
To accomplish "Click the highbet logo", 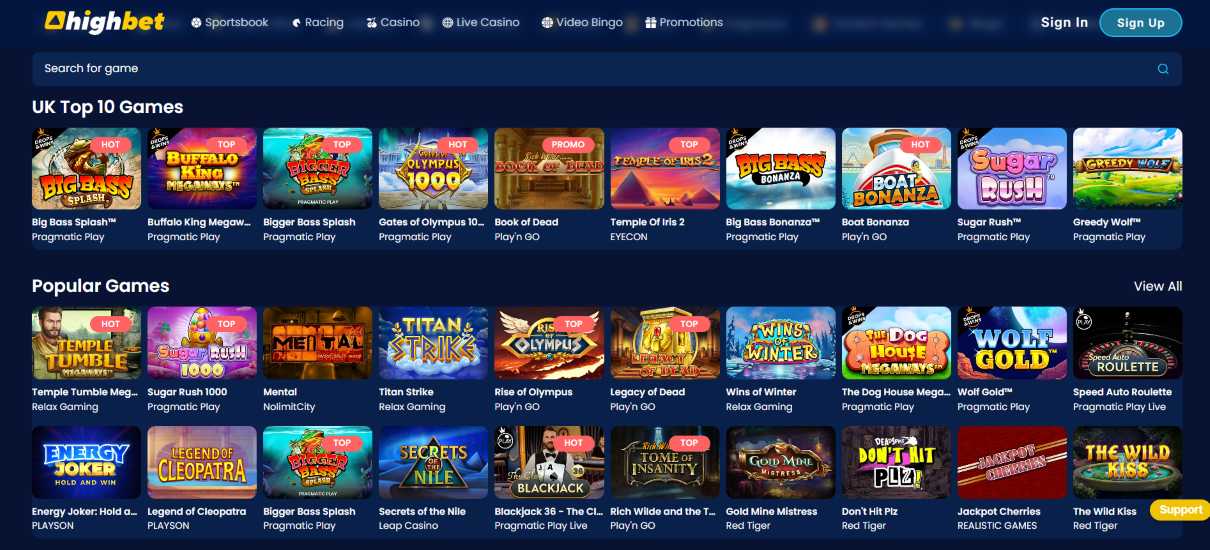I will [105, 21].
